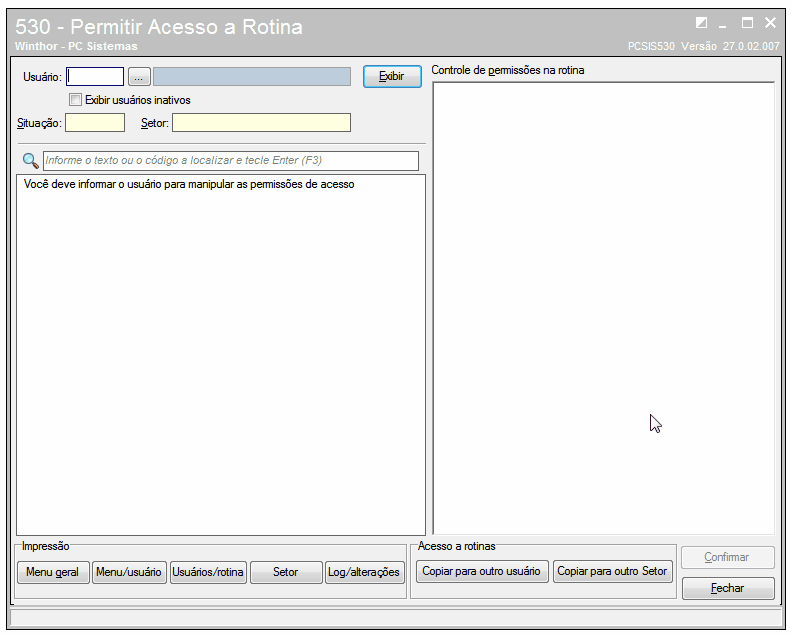Image resolution: width=791 pixels, height=637 pixels.
Task: Click the magnifying glass search icon
Action: (30, 161)
